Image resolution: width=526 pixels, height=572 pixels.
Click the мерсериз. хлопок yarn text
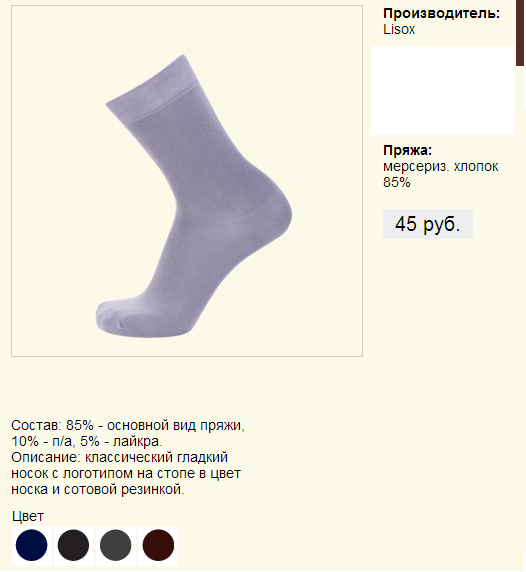[440, 166]
